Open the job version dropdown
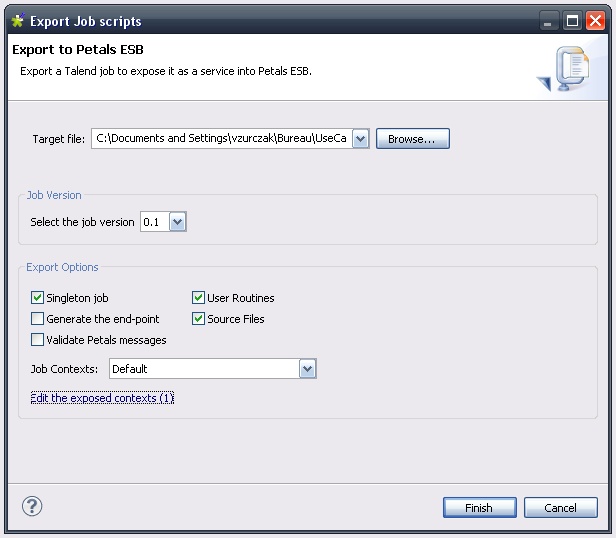 177,222
